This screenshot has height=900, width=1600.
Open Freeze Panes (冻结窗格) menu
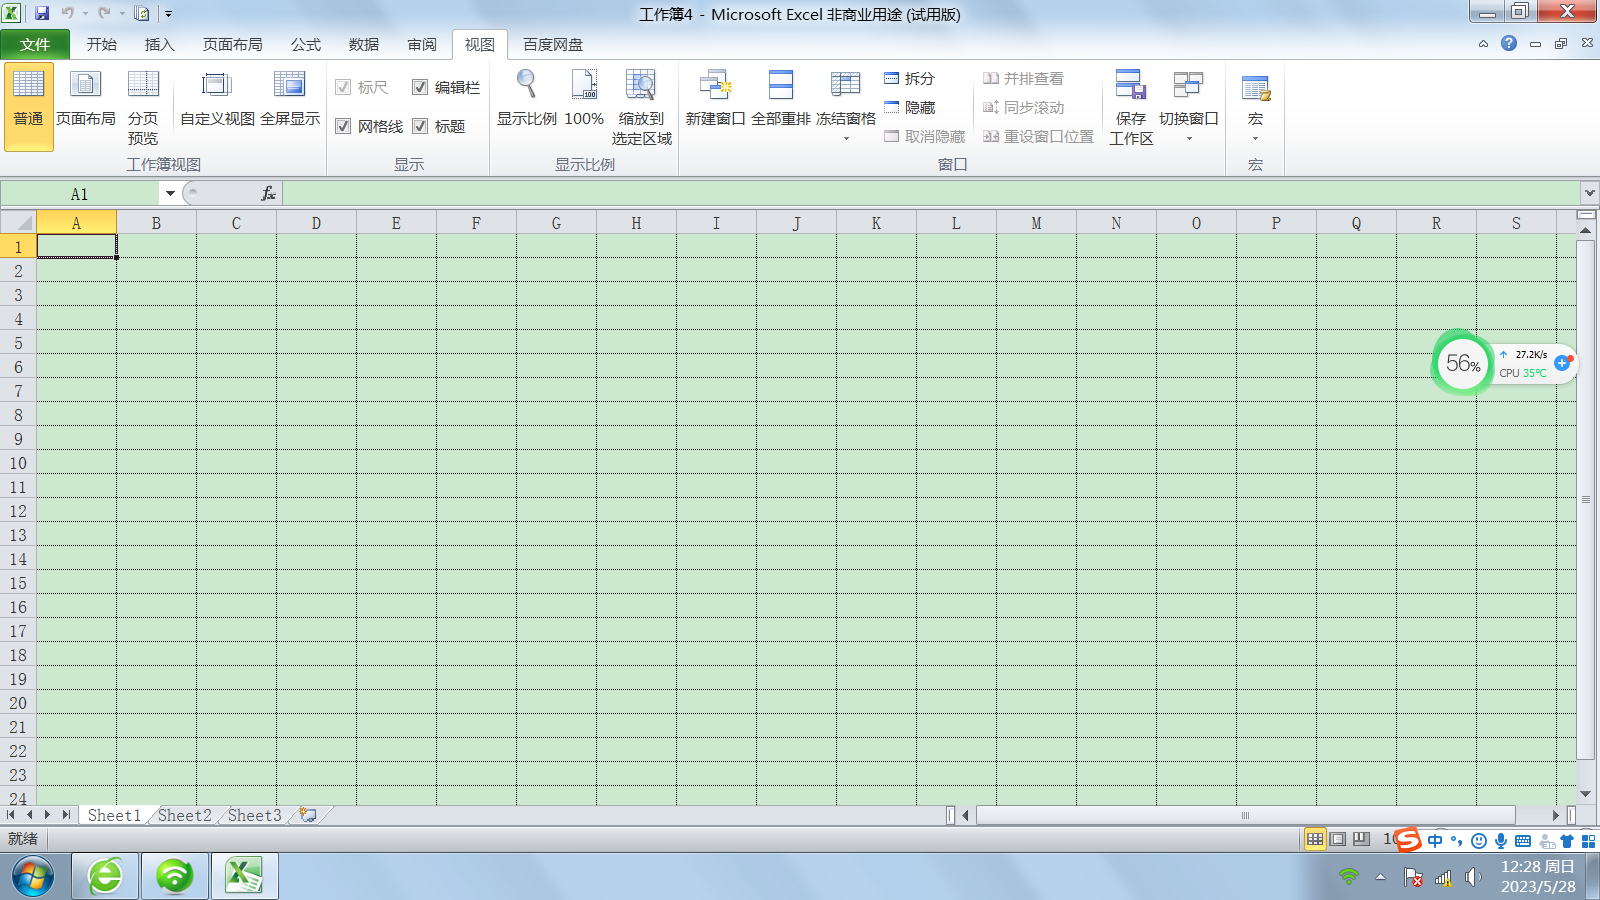(x=846, y=104)
